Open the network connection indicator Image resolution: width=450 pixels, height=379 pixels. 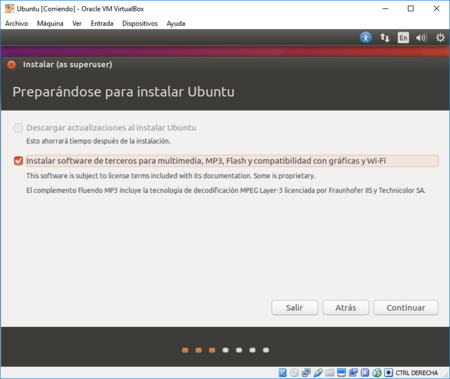385,38
